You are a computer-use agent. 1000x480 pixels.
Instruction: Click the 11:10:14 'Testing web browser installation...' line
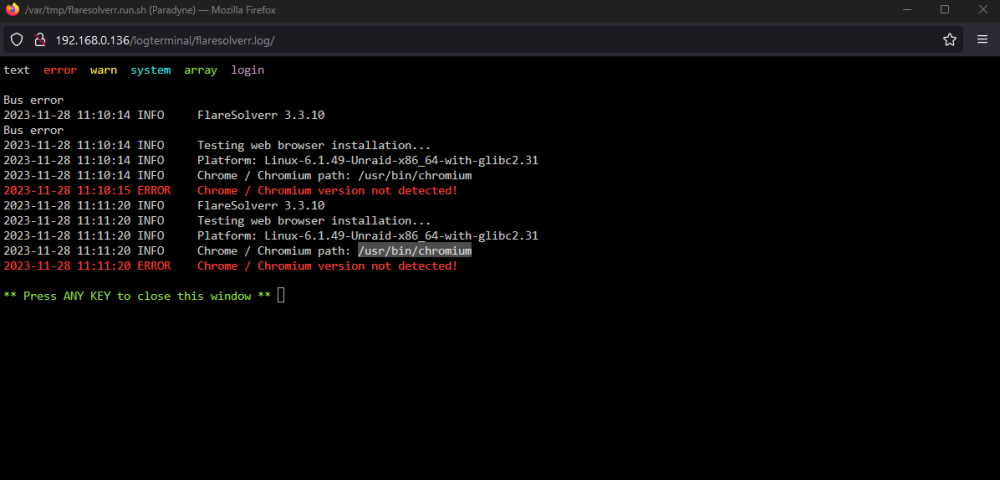[x=217, y=145]
